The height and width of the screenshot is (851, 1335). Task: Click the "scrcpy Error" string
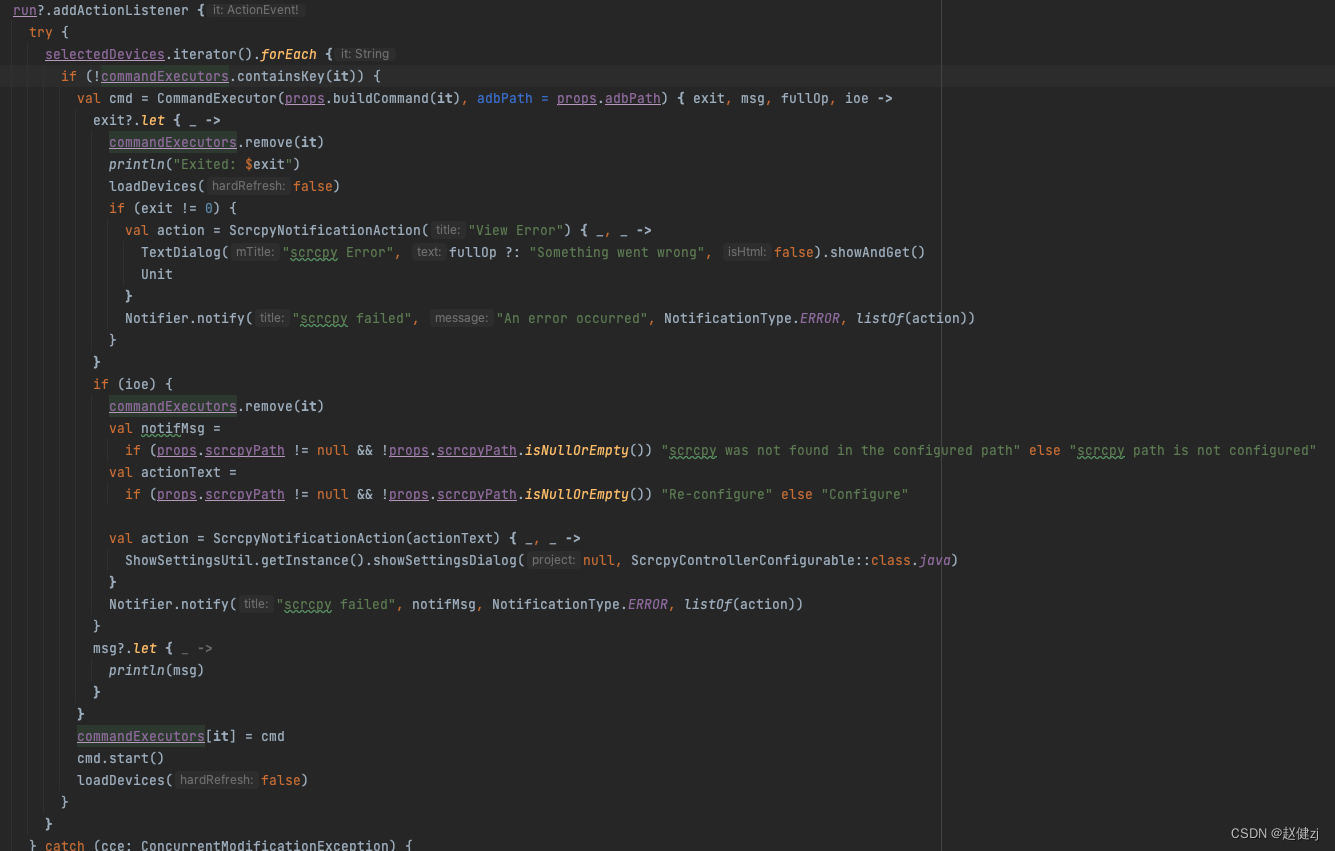(x=338, y=252)
